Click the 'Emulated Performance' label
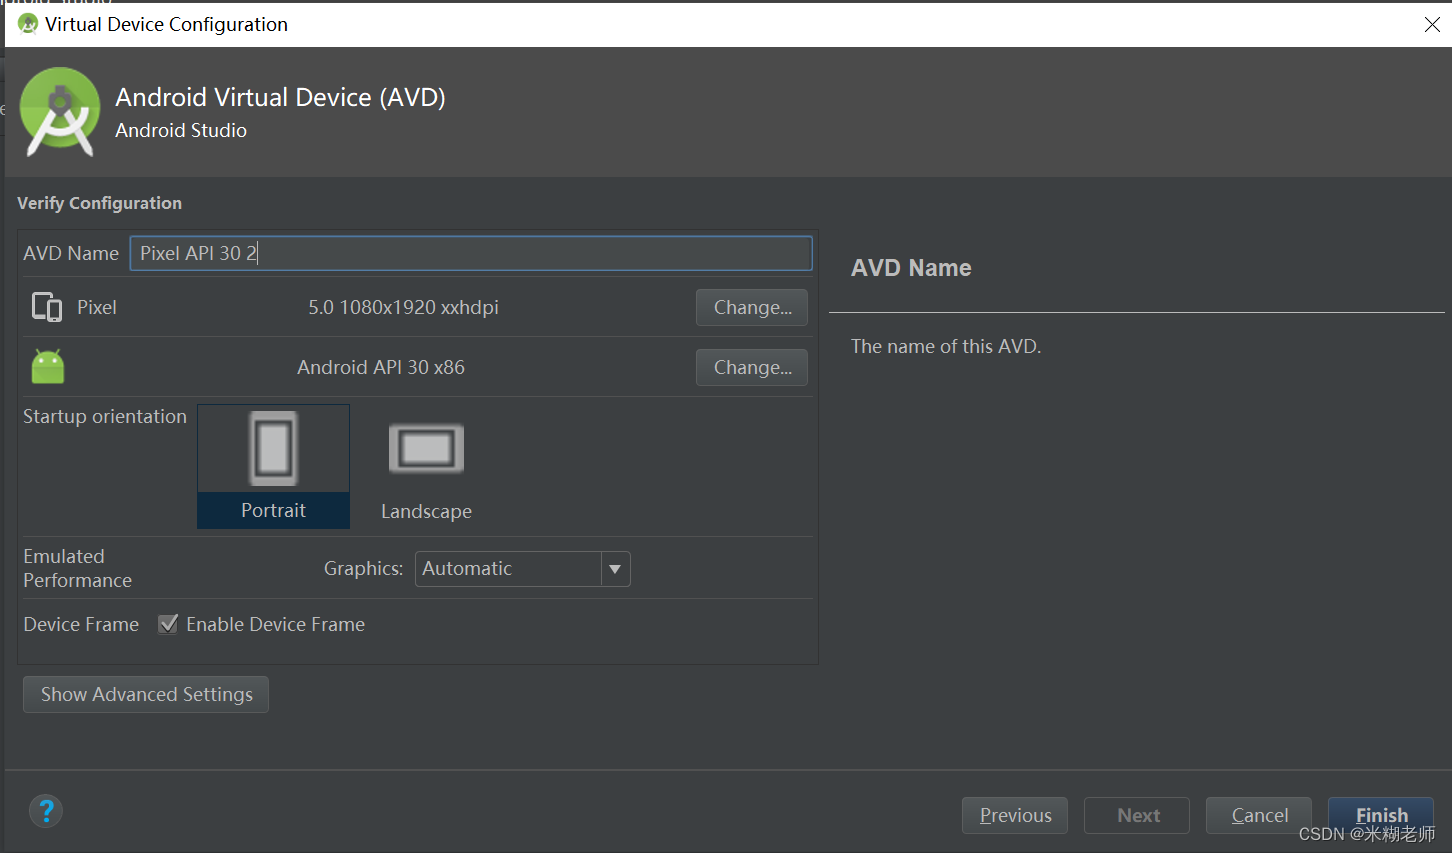The image size is (1452, 853). click(x=78, y=568)
